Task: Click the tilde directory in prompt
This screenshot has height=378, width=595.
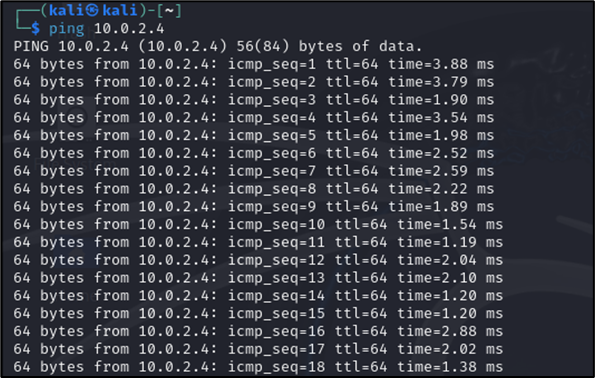Action: [x=169, y=10]
